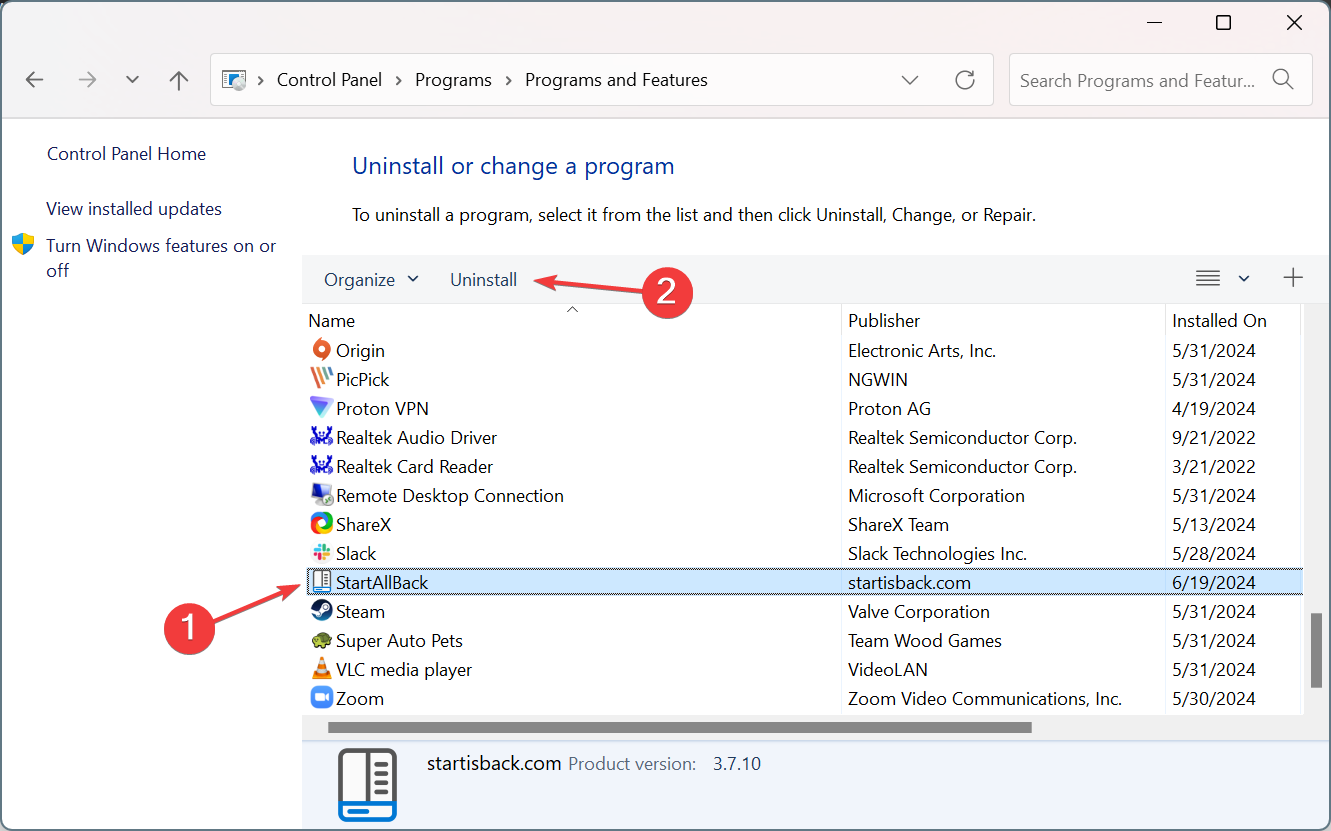The height and width of the screenshot is (831, 1331).
Task: Click product version 3.7.10 value
Action: click(x=737, y=764)
